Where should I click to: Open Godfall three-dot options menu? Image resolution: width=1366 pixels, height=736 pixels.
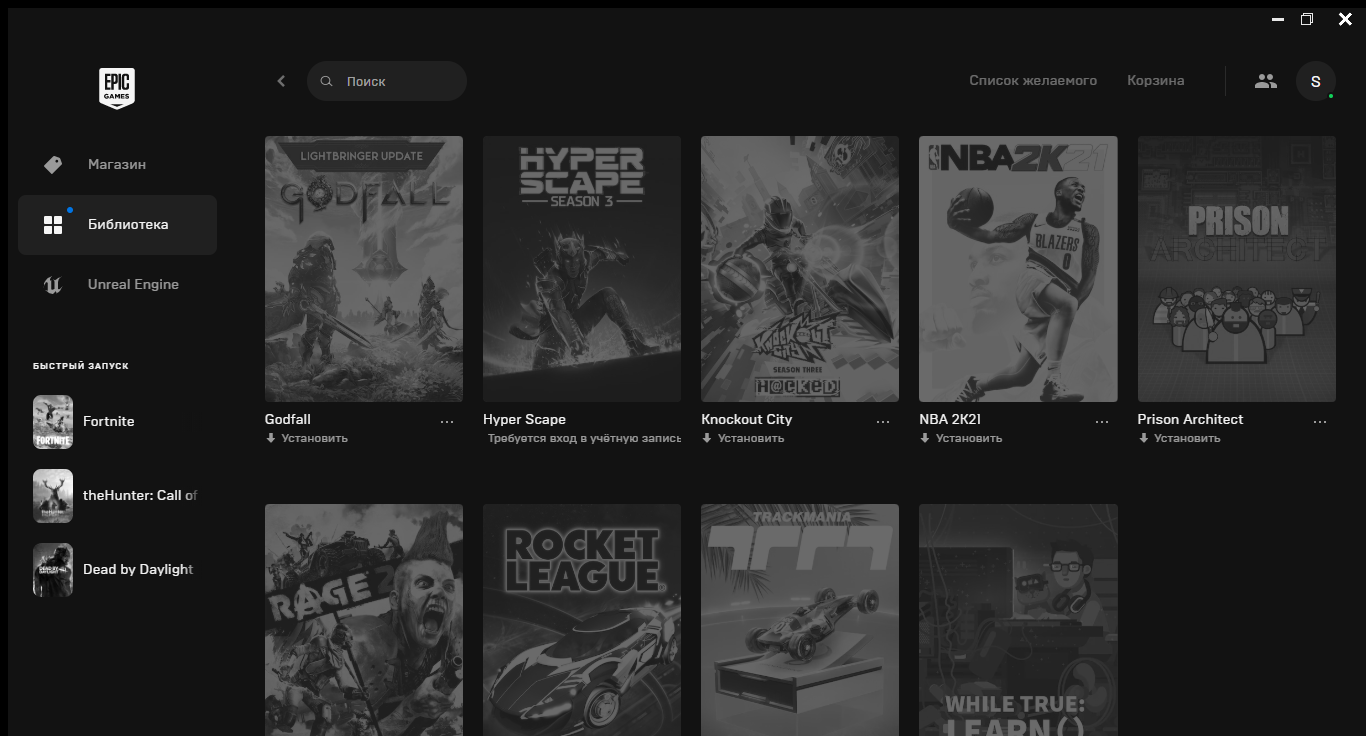(x=447, y=422)
